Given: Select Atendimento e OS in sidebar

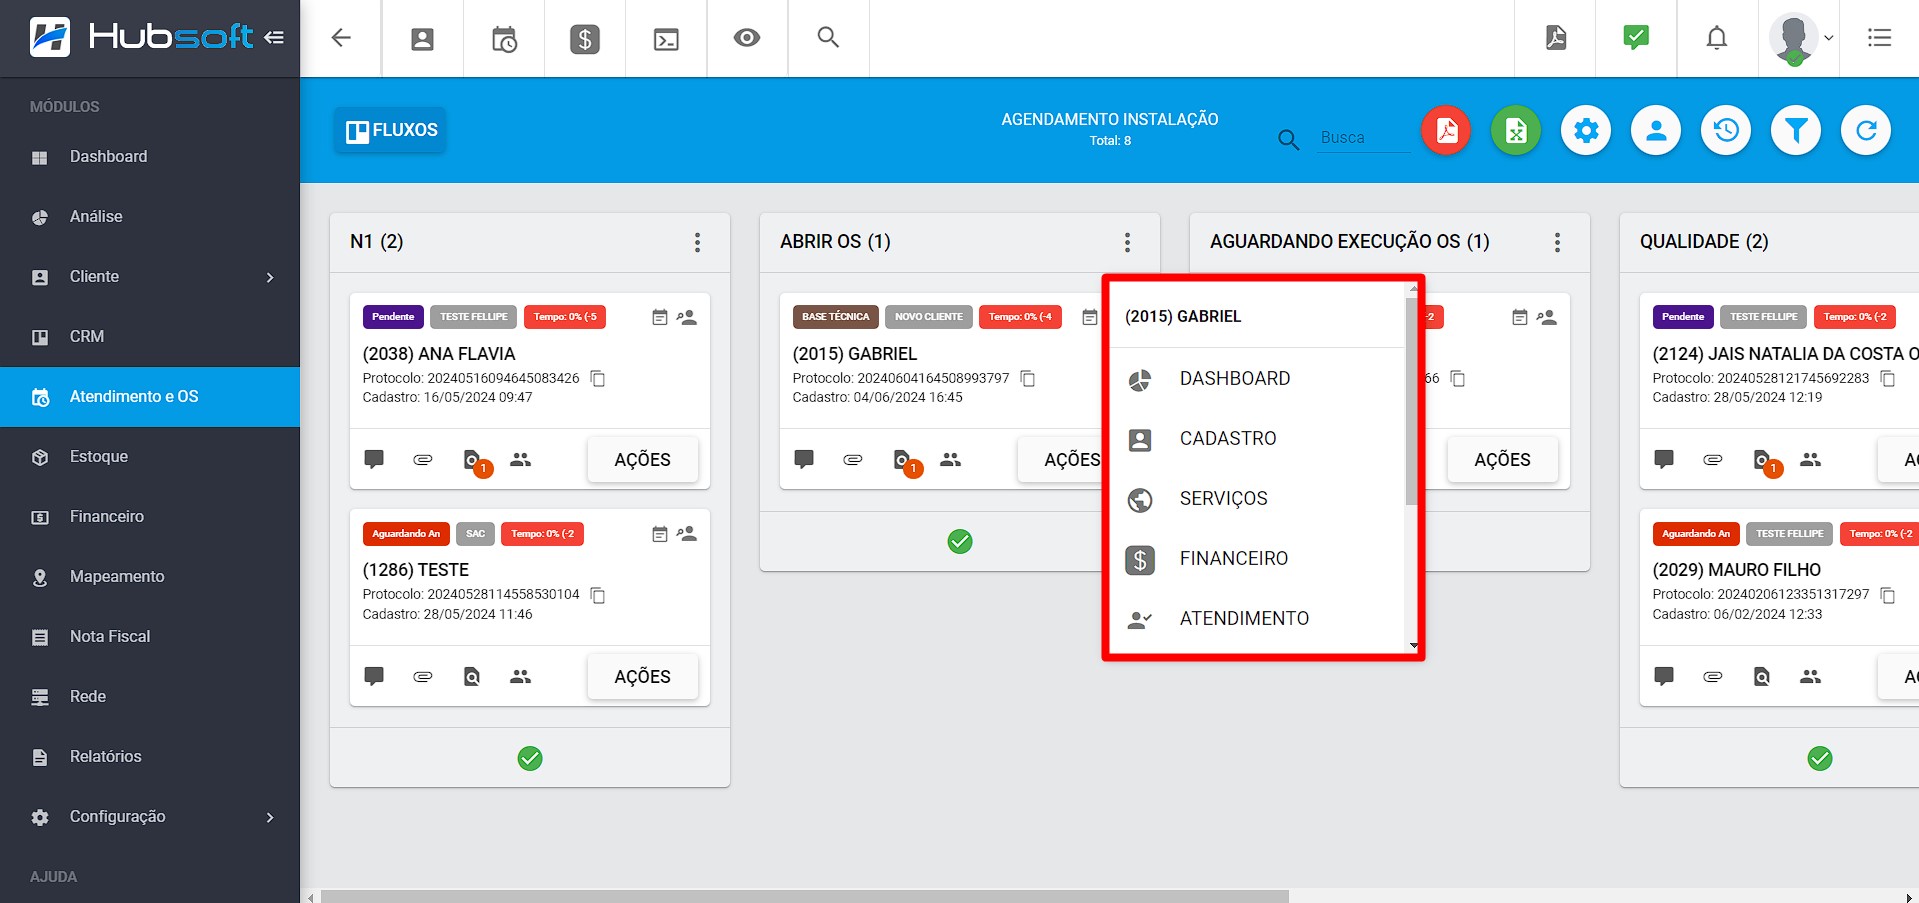Looking at the screenshot, I should pyautogui.click(x=150, y=397).
